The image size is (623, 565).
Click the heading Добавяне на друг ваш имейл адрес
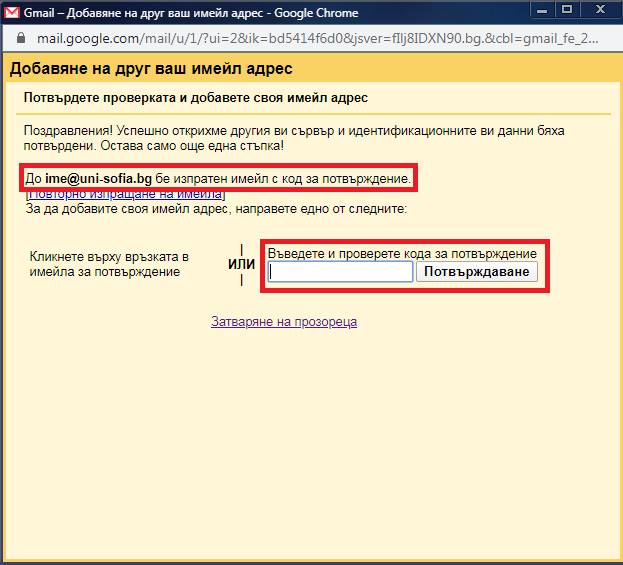[x=151, y=69]
